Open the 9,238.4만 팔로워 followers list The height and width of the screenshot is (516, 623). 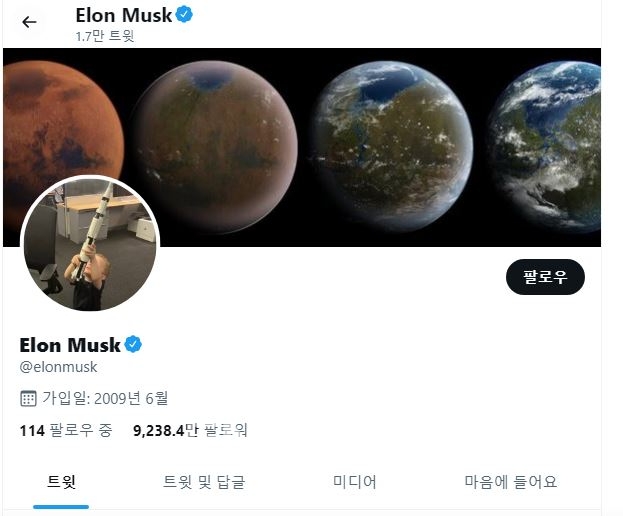click(190, 431)
